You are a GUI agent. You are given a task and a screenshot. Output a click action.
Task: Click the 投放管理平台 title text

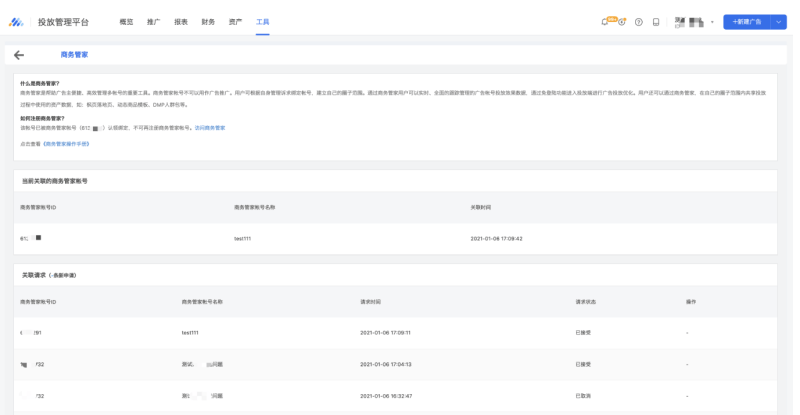63,22
